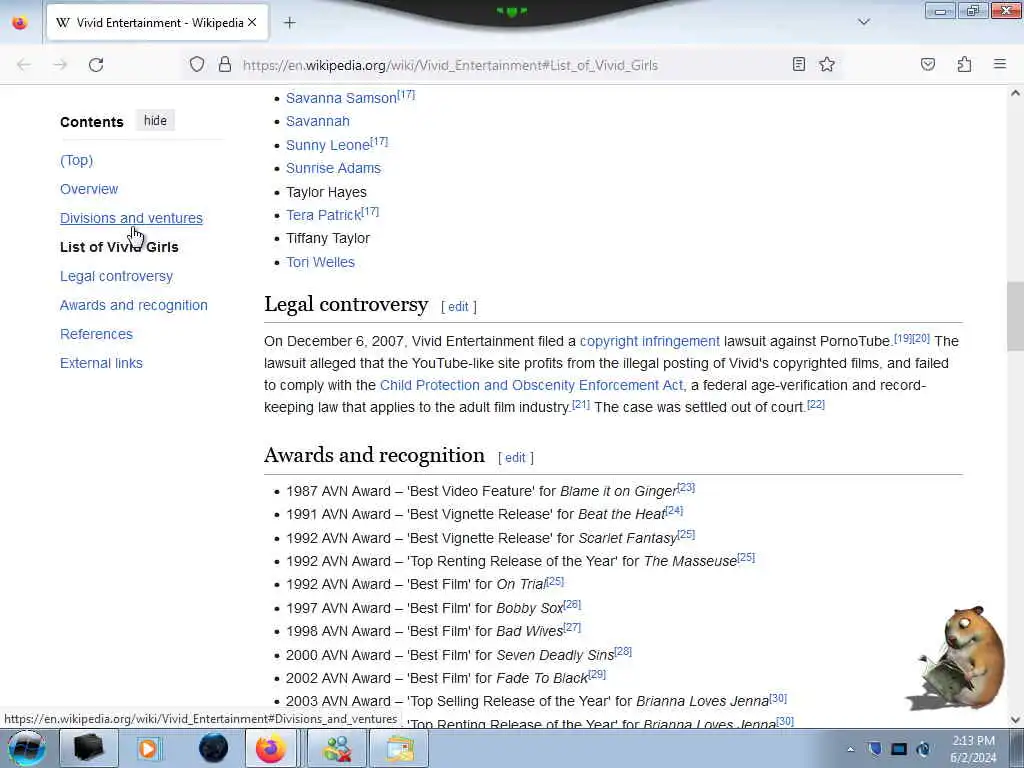The height and width of the screenshot is (768, 1024).
Task: Open the Tera Patrick article link
Action: (323, 215)
